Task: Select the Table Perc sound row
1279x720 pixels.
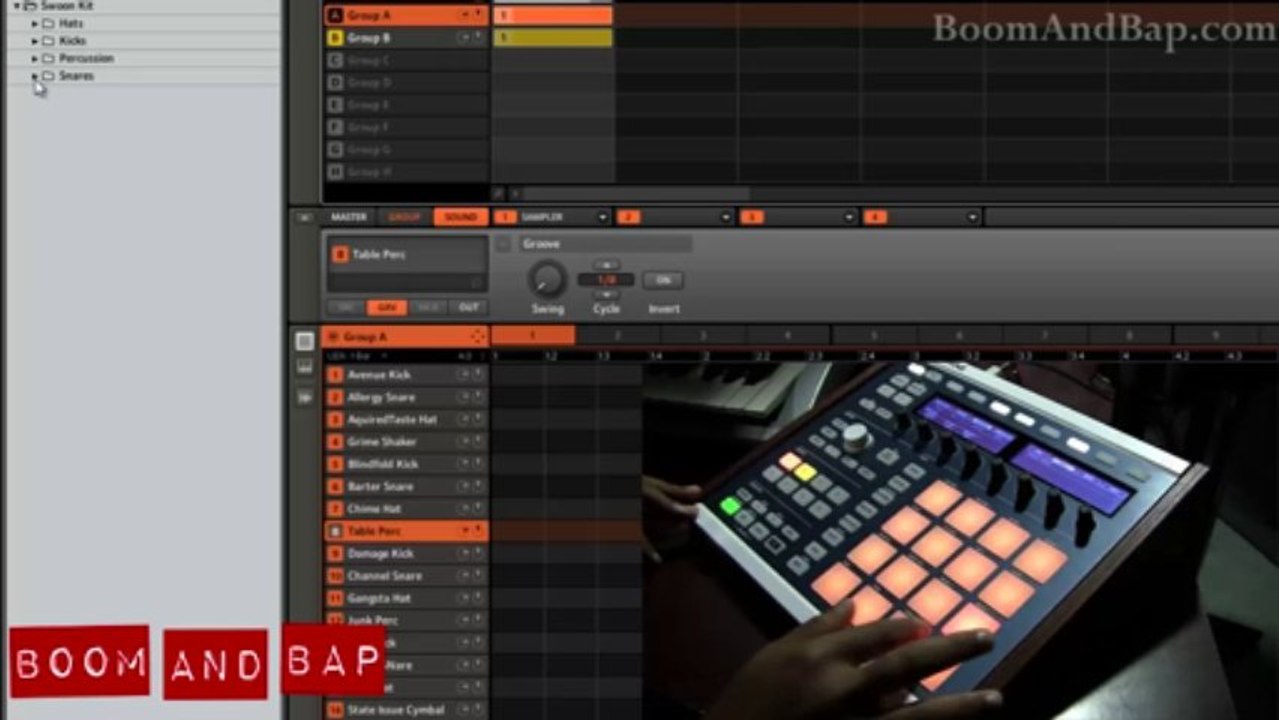Action: 406,531
